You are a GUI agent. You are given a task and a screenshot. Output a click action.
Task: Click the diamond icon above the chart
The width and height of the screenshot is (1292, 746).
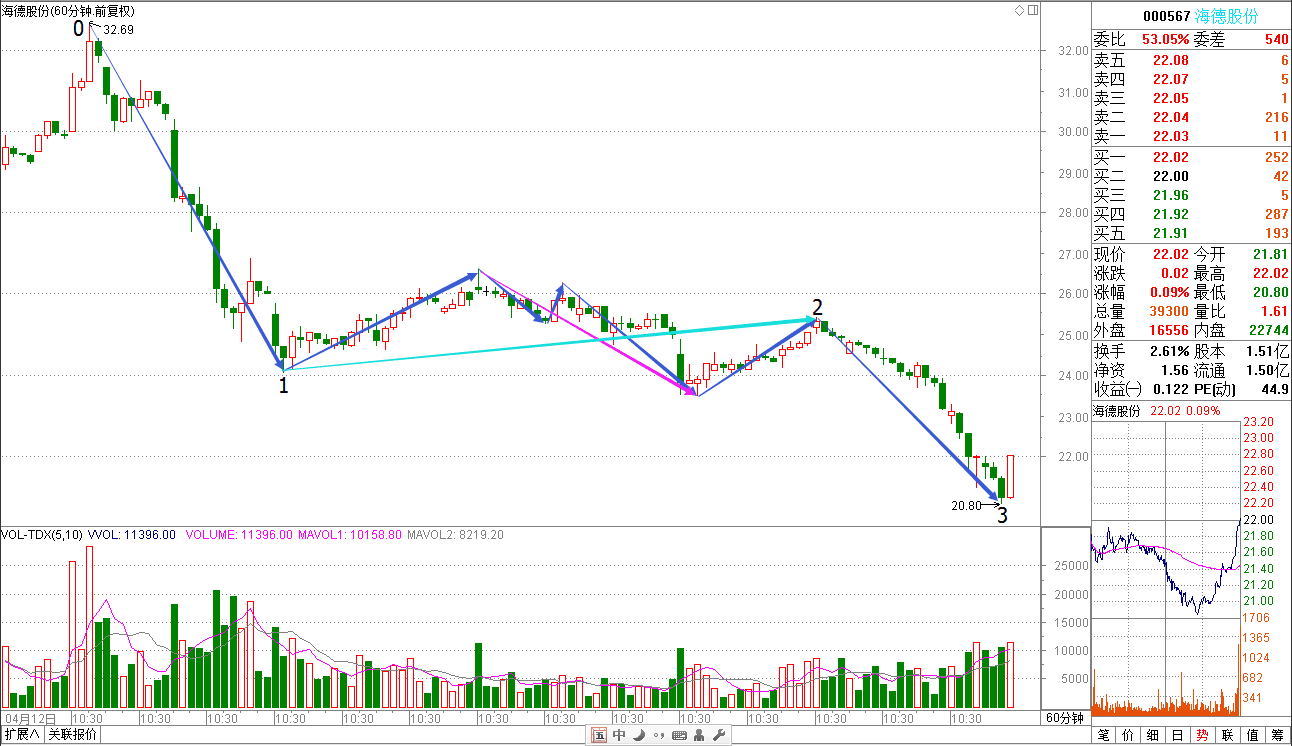pyautogui.click(x=1019, y=10)
